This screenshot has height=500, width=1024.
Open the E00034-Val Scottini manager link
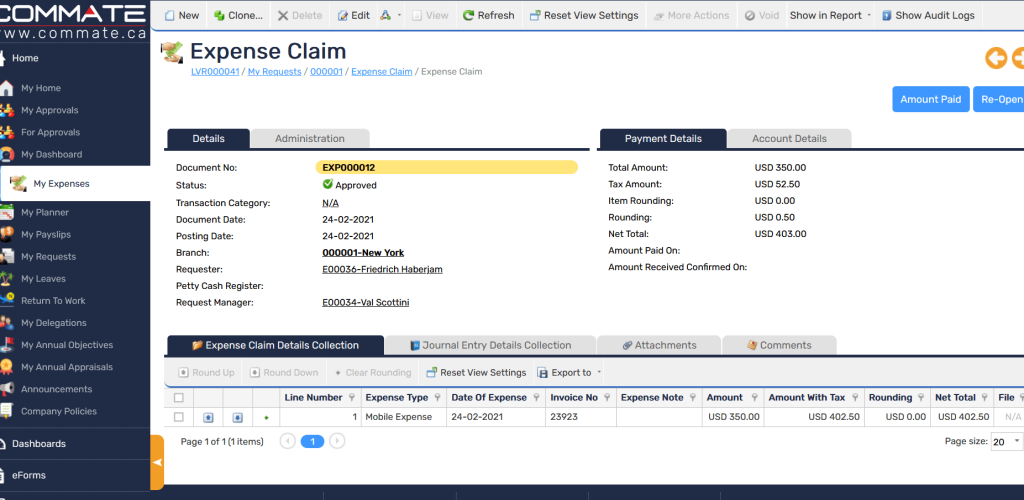365,303
